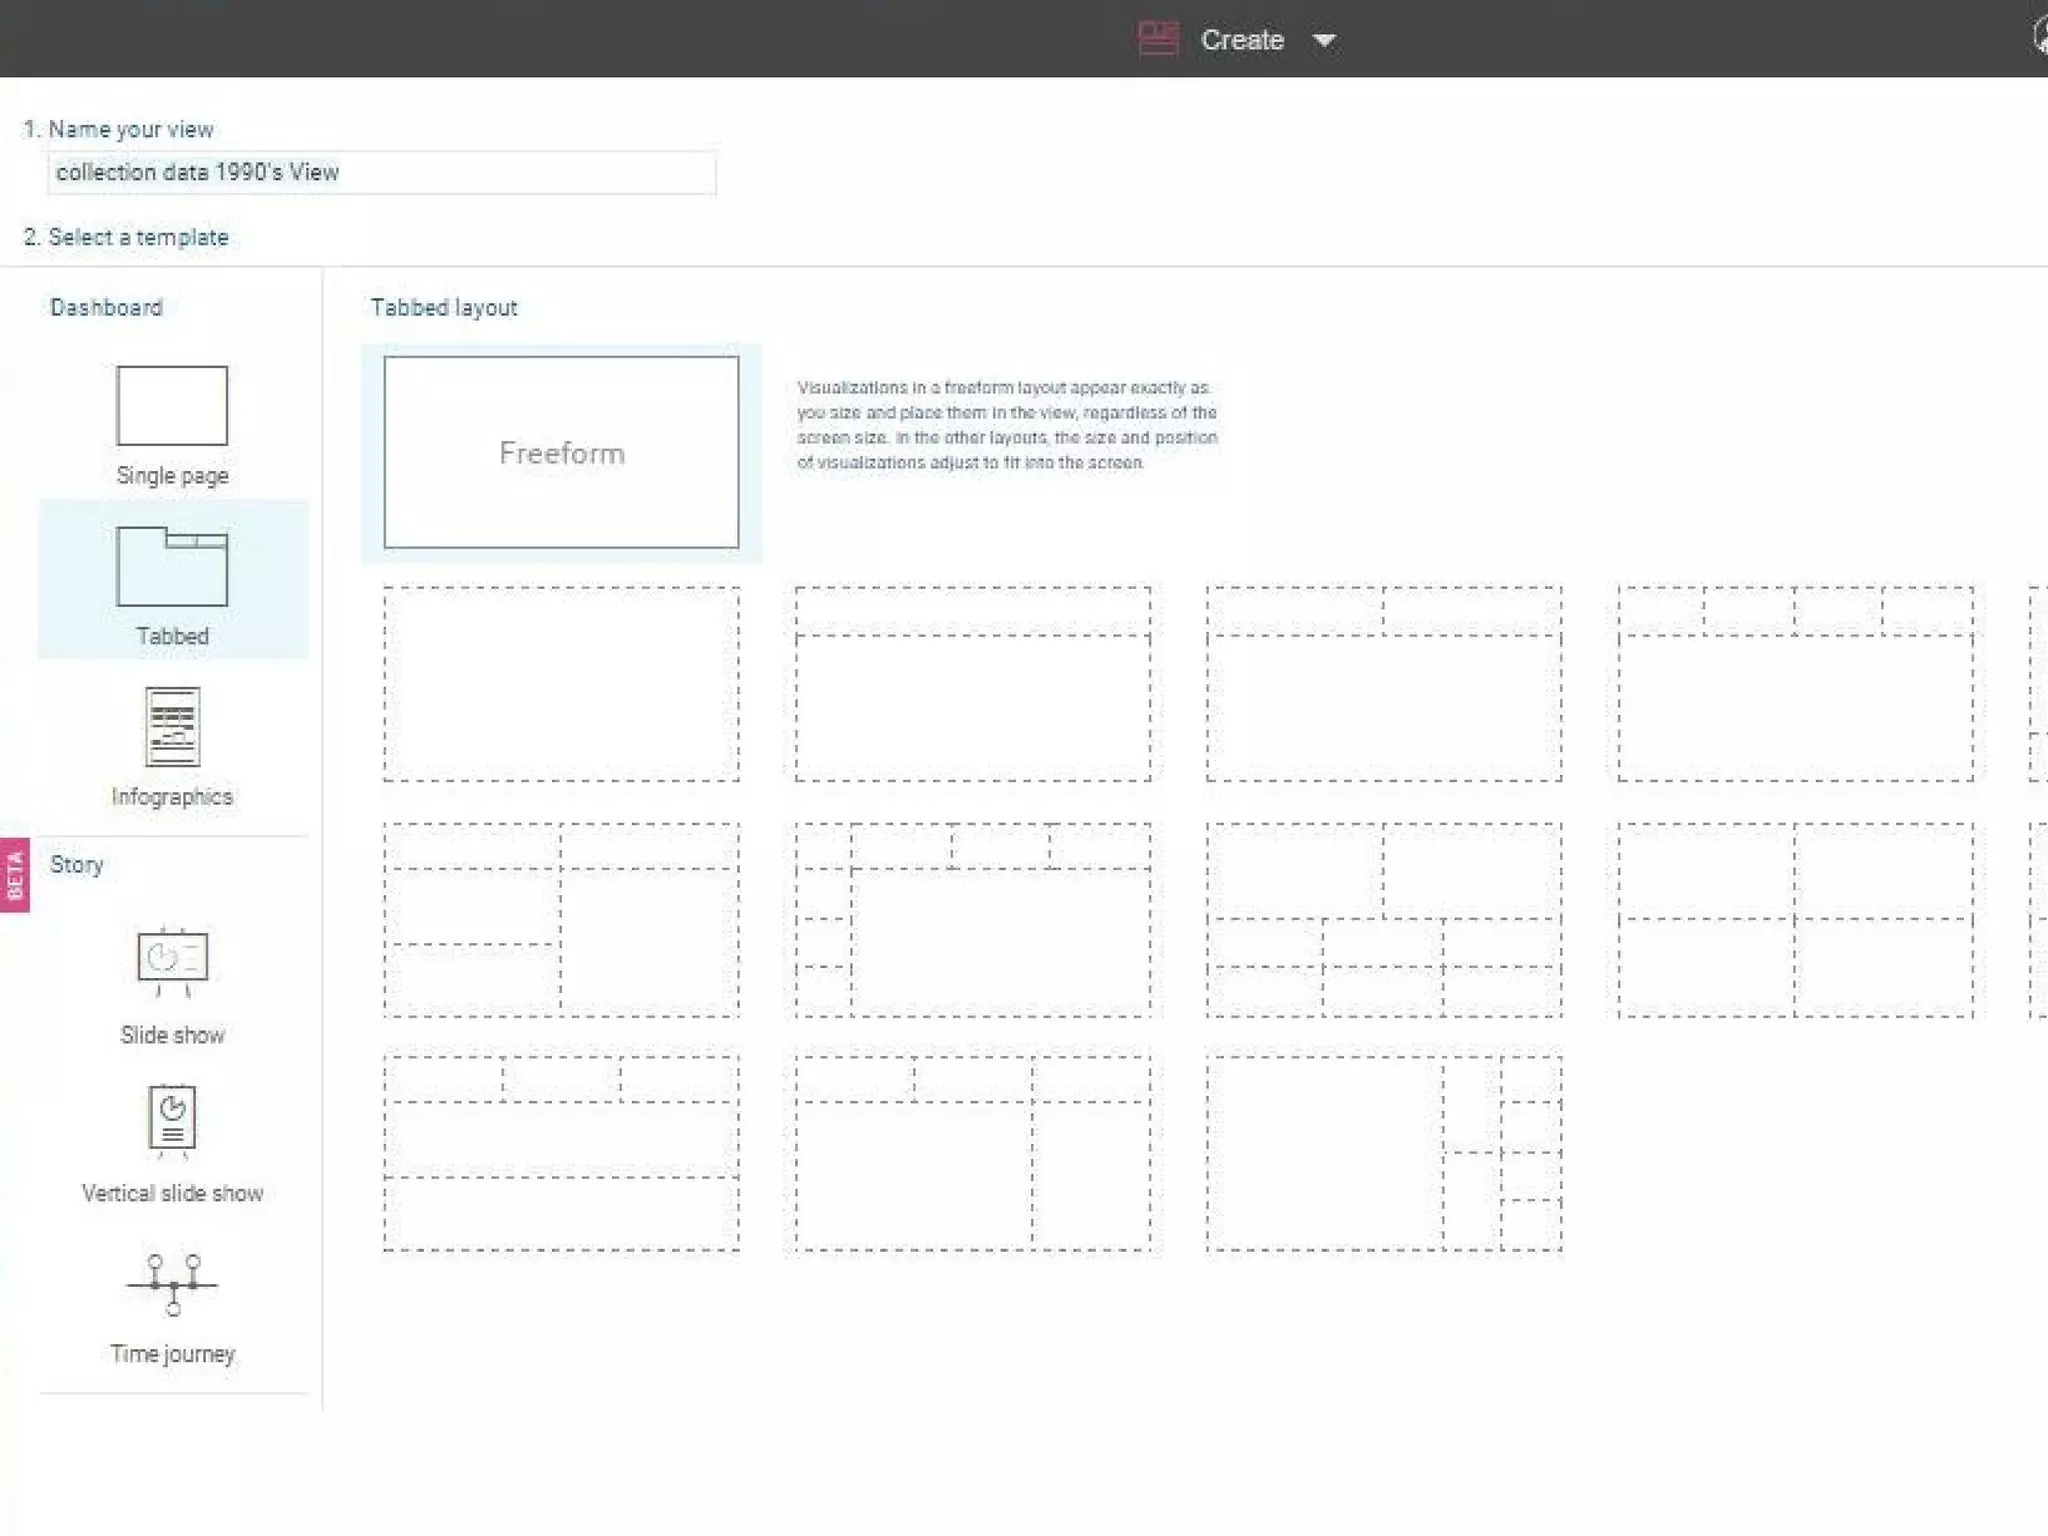2048x1536 pixels.
Task: Choose layout with four top header cells
Action: (x=1796, y=684)
